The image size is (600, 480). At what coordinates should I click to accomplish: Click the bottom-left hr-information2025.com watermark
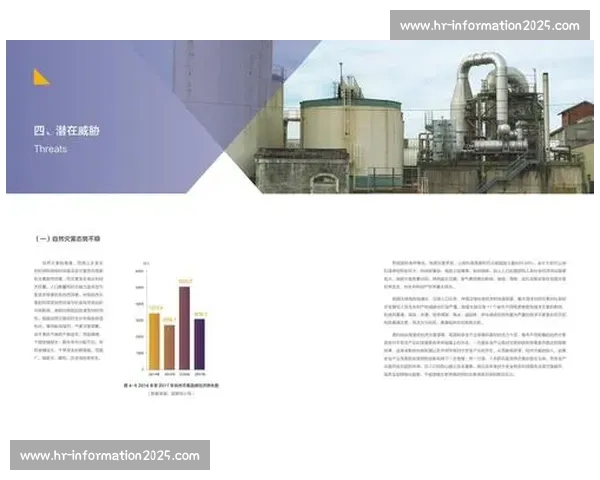(111, 455)
